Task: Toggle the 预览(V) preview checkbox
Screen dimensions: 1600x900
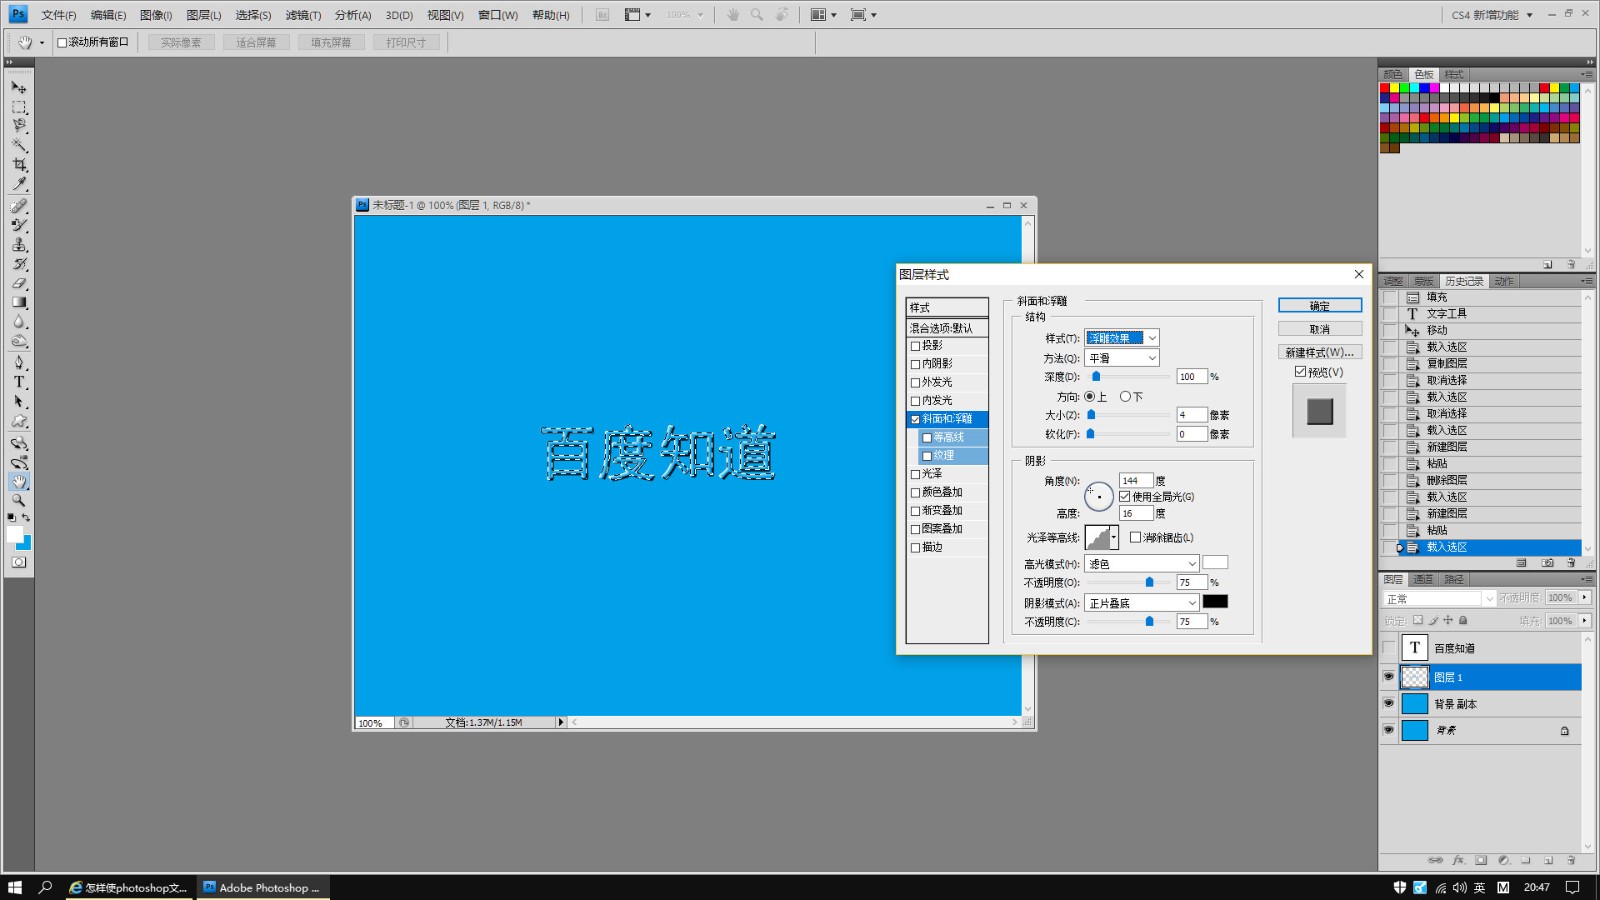Action: [1301, 371]
